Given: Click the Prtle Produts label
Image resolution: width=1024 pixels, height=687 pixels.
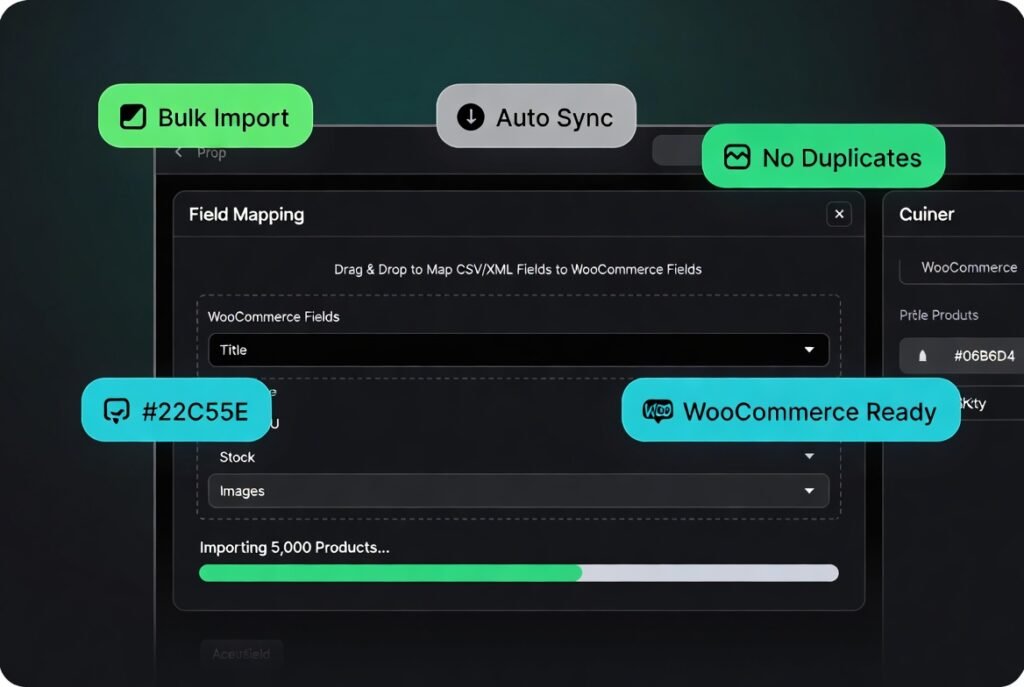Looking at the screenshot, I should point(938,315).
